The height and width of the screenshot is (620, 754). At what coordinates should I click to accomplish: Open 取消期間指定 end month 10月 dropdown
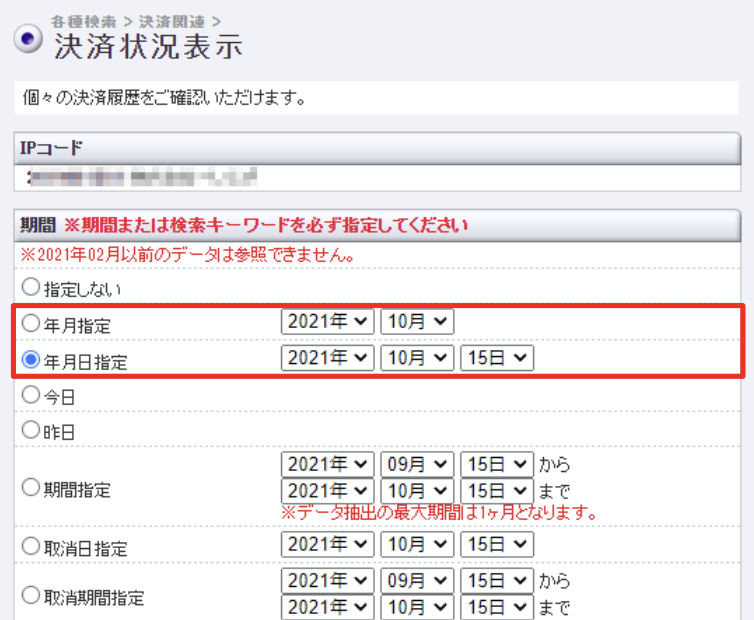(417, 607)
